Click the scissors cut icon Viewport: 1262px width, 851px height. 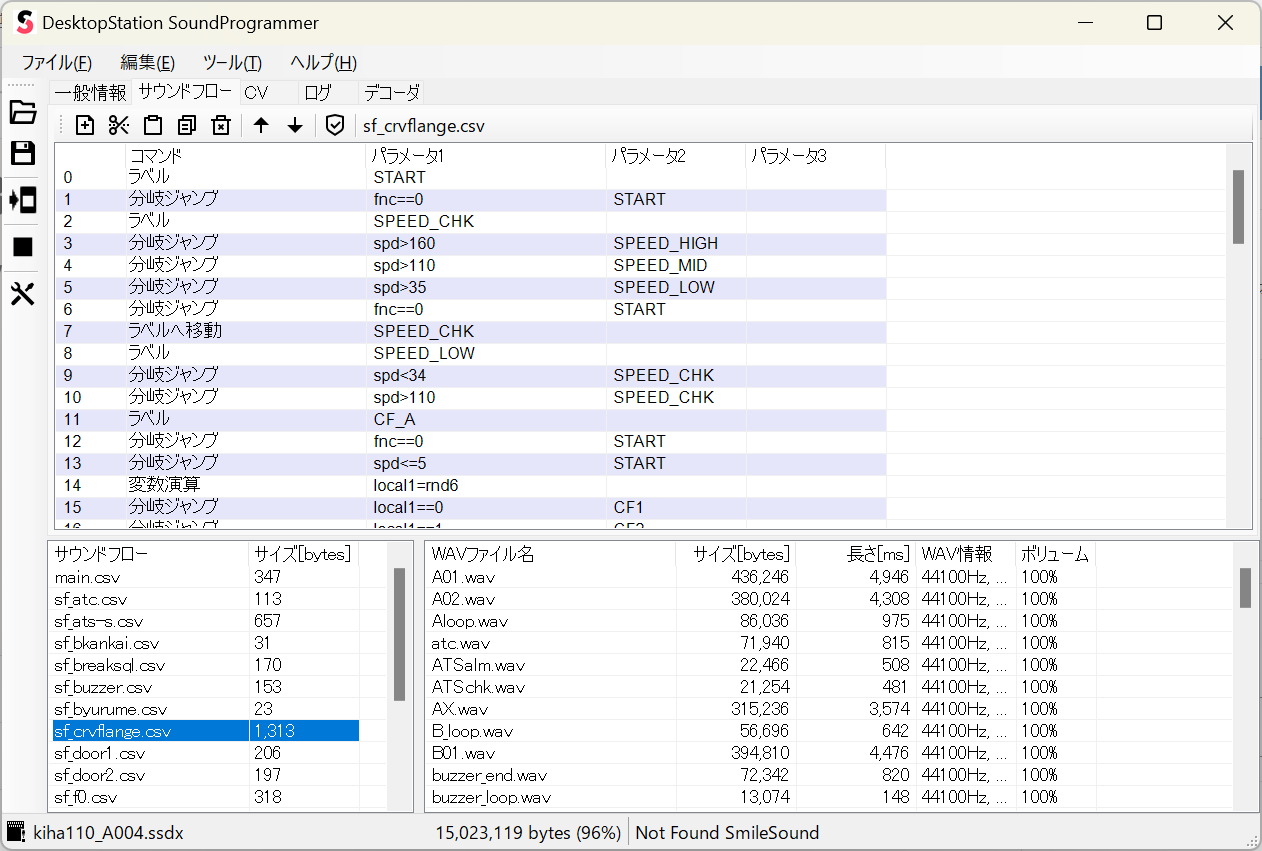point(119,125)
